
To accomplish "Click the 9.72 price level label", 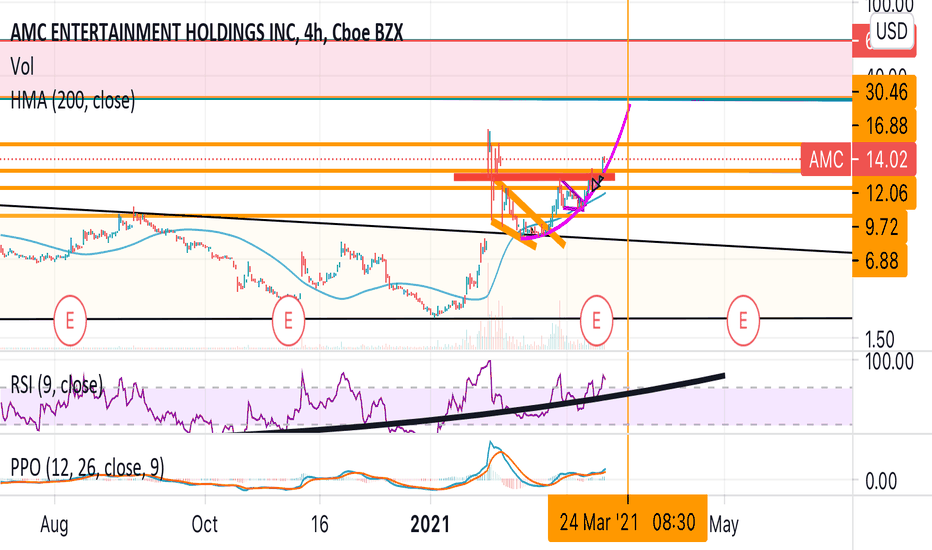I will click(880, 227).
